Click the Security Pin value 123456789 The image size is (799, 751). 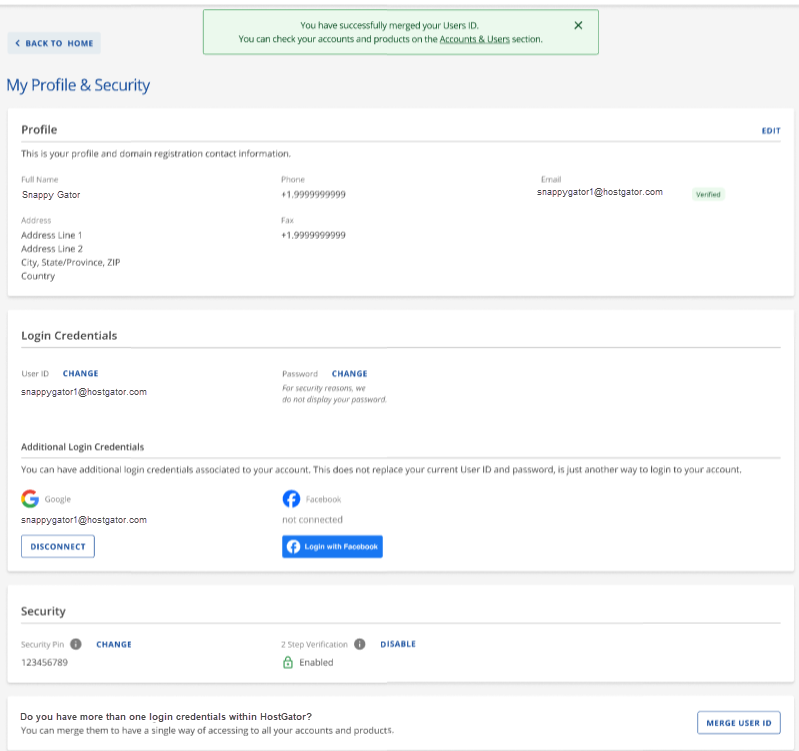45,662
